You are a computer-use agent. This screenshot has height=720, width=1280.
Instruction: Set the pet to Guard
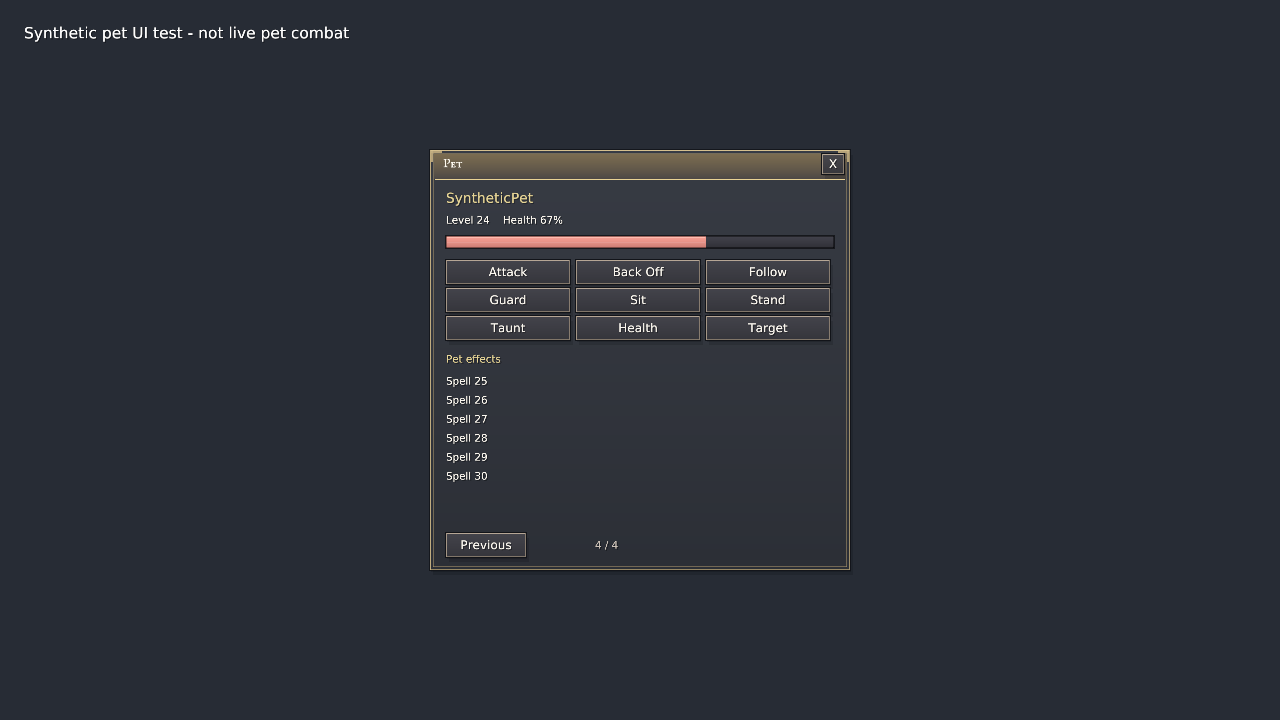(x=508, y=300)
